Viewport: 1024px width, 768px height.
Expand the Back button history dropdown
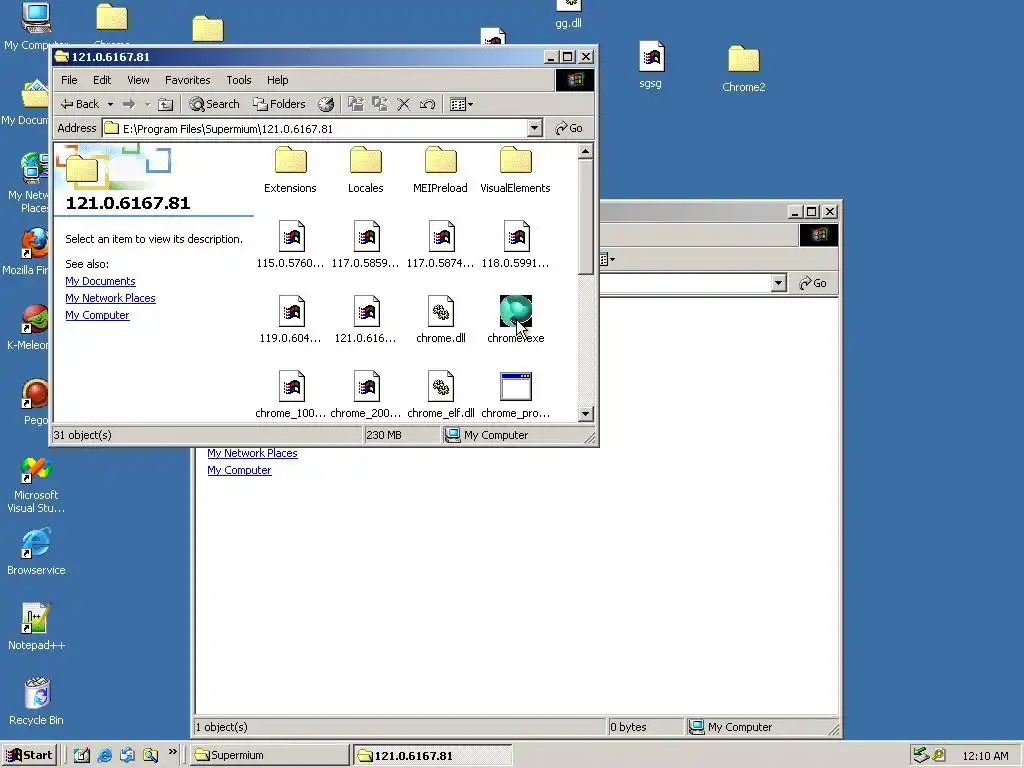point(110,104)
